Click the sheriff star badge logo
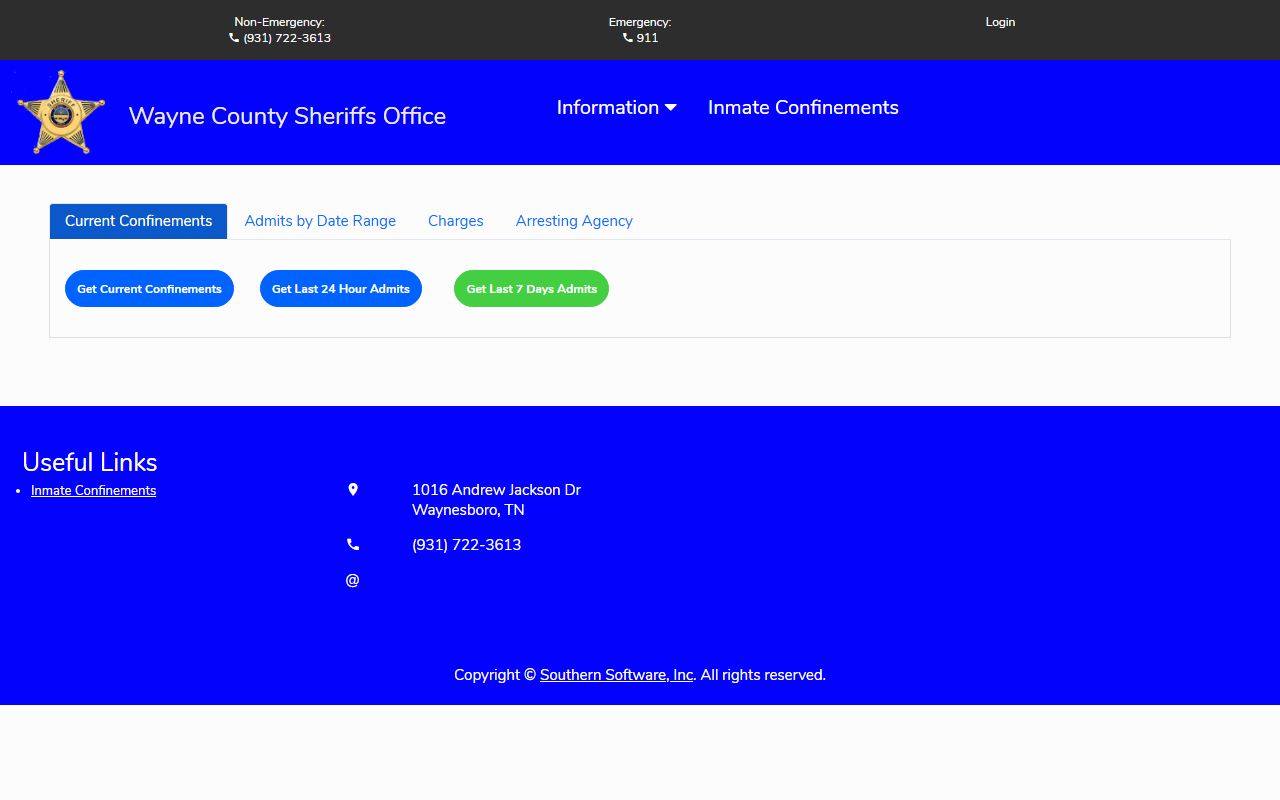The image size is (1280, 800). pos(61,112)
